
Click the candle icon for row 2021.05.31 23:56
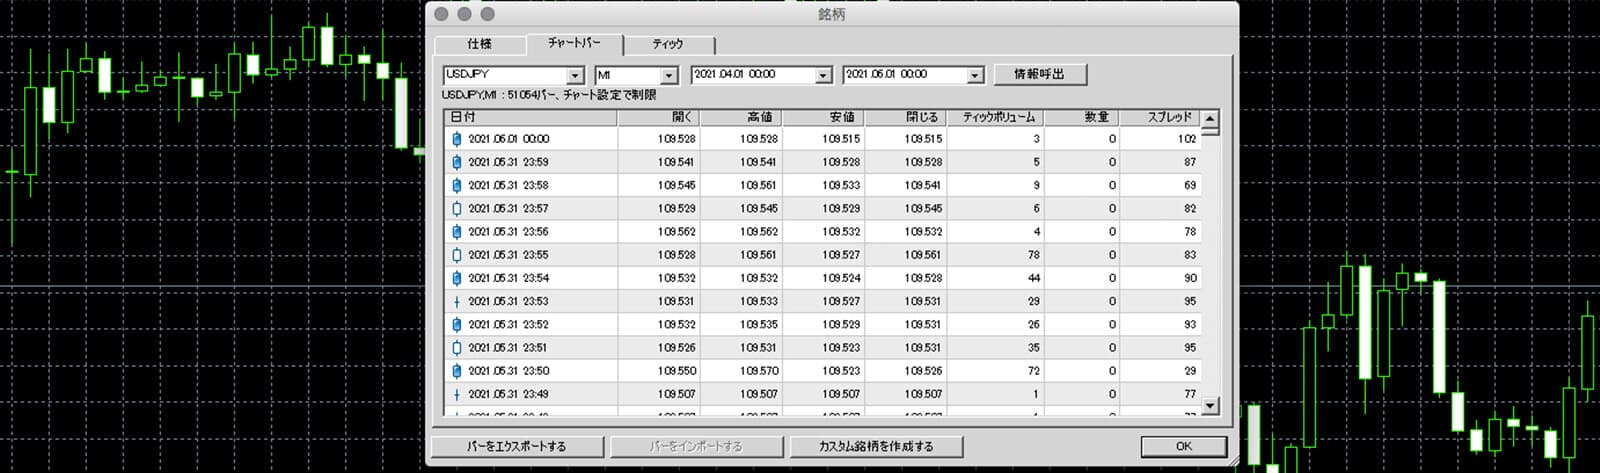(457, 232)
